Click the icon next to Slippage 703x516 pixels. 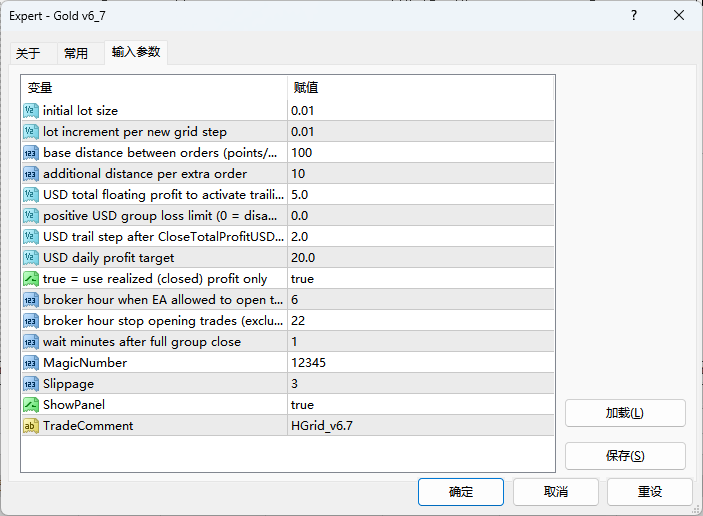(30, 384)
